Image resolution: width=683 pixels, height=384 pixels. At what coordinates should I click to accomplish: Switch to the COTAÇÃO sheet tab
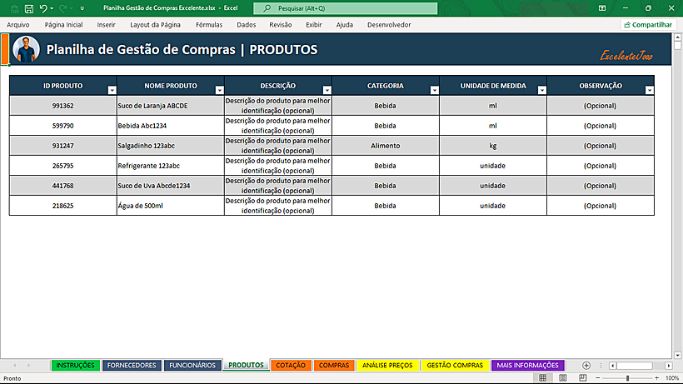[291, 365]
